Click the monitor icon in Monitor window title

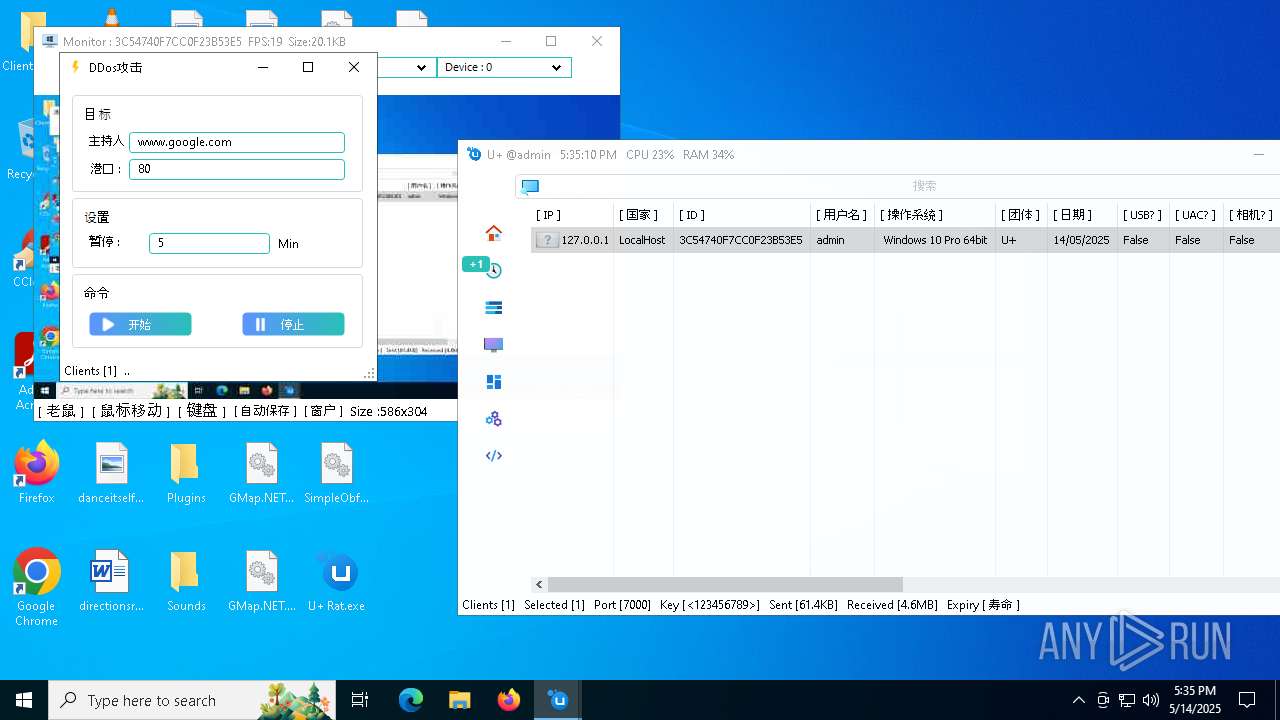[49, 41]
